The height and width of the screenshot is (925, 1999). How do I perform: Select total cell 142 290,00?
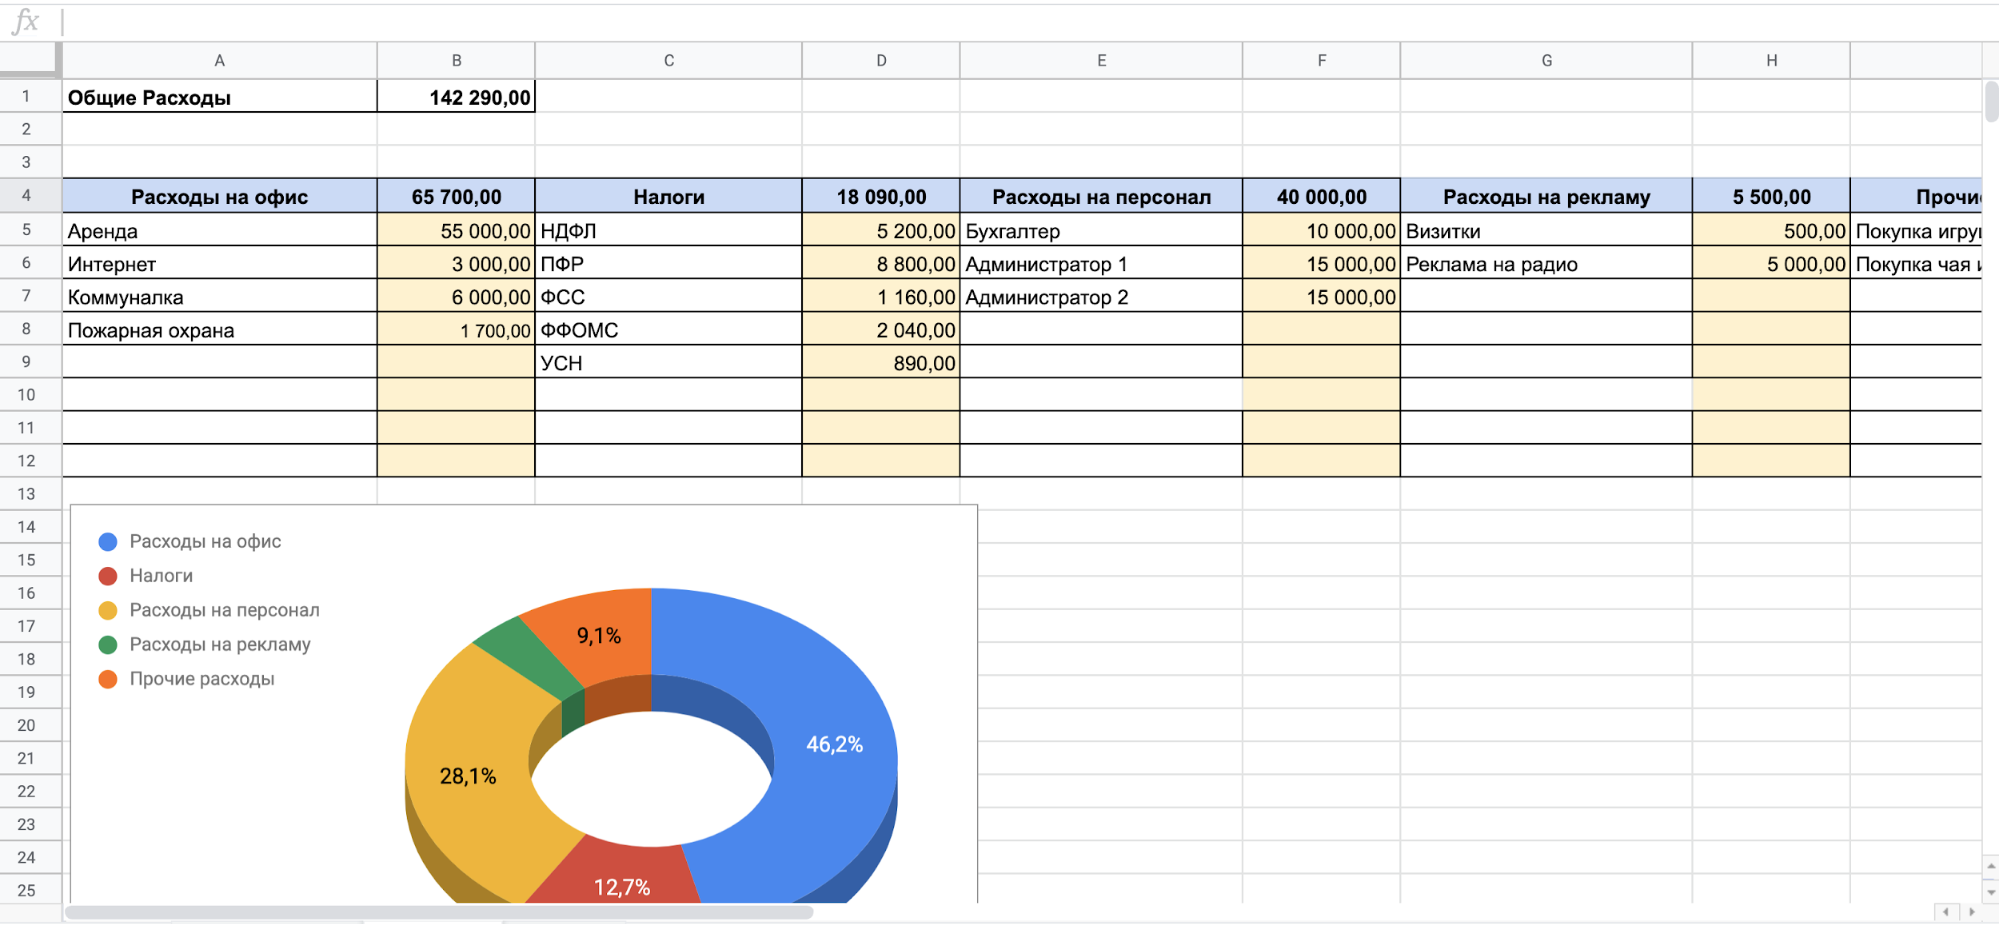(456, 97)
